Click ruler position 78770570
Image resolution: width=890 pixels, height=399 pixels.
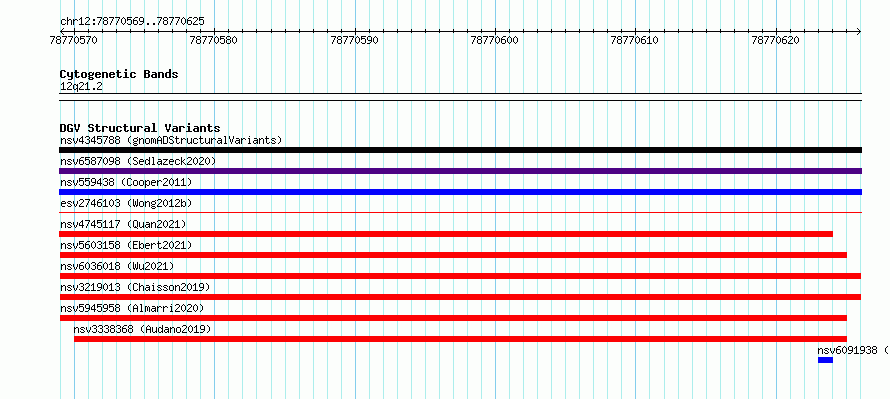[x=74, y=40]
